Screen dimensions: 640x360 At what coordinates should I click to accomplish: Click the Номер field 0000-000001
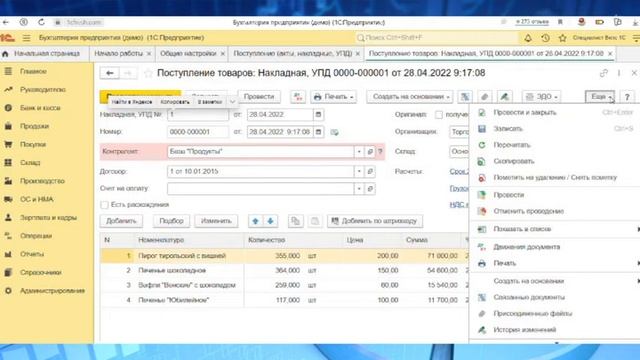click(x=198, y=132)
